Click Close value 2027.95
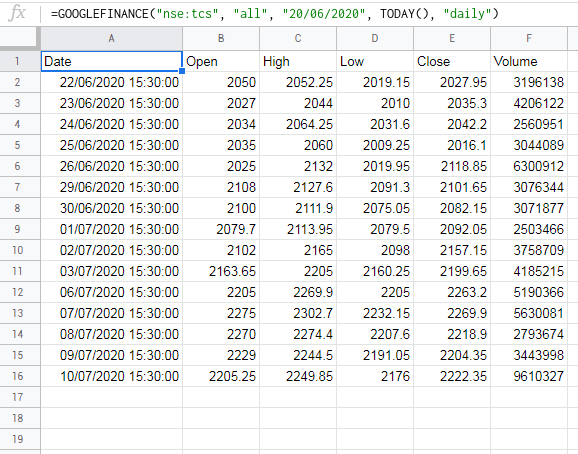578x454 pixels. click(452, 82)
